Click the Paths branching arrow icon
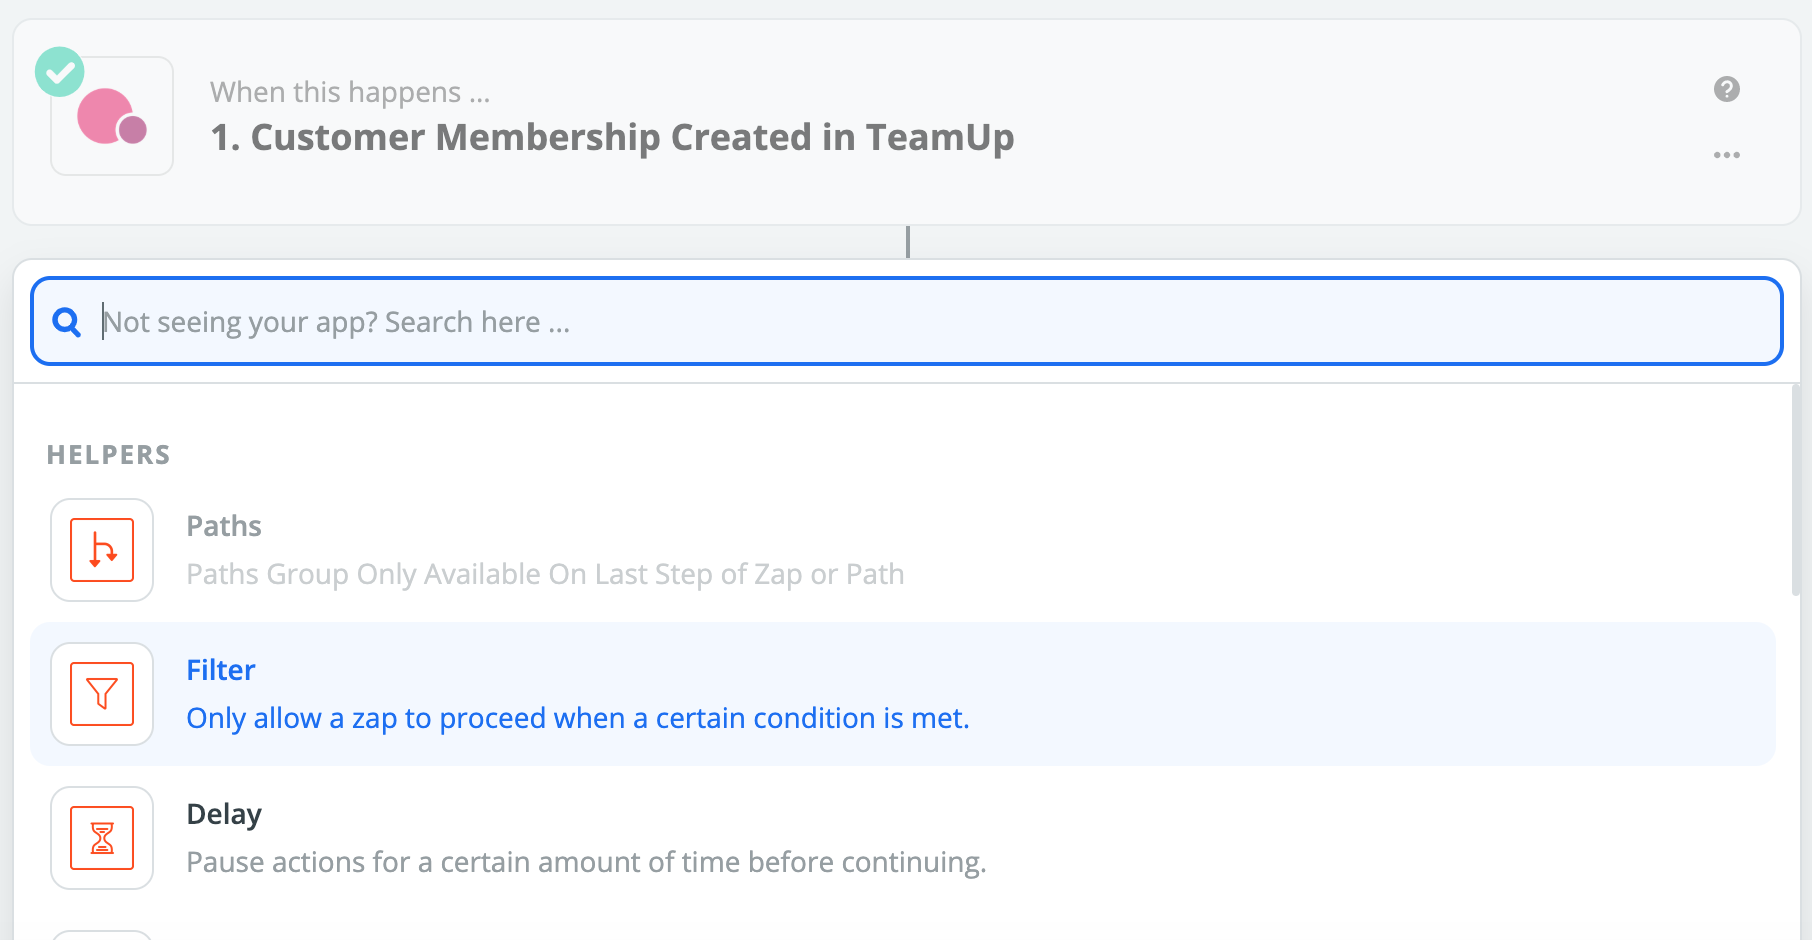Image resolution: width=1812 pixels, height=940 pixels. click(x=102, y=550)
